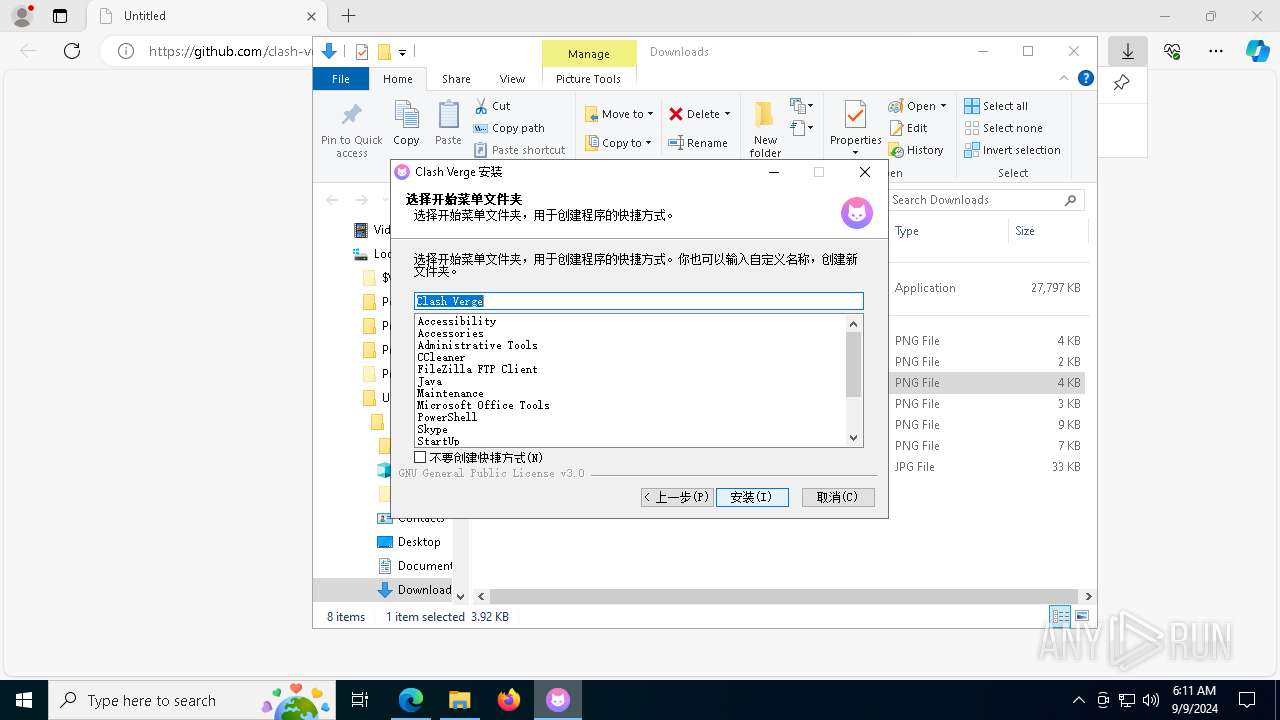Click Invert selection in ribbon
Image resolution: width=1280 pixels, height=720 pixels.
click(x=1012, y=150)
